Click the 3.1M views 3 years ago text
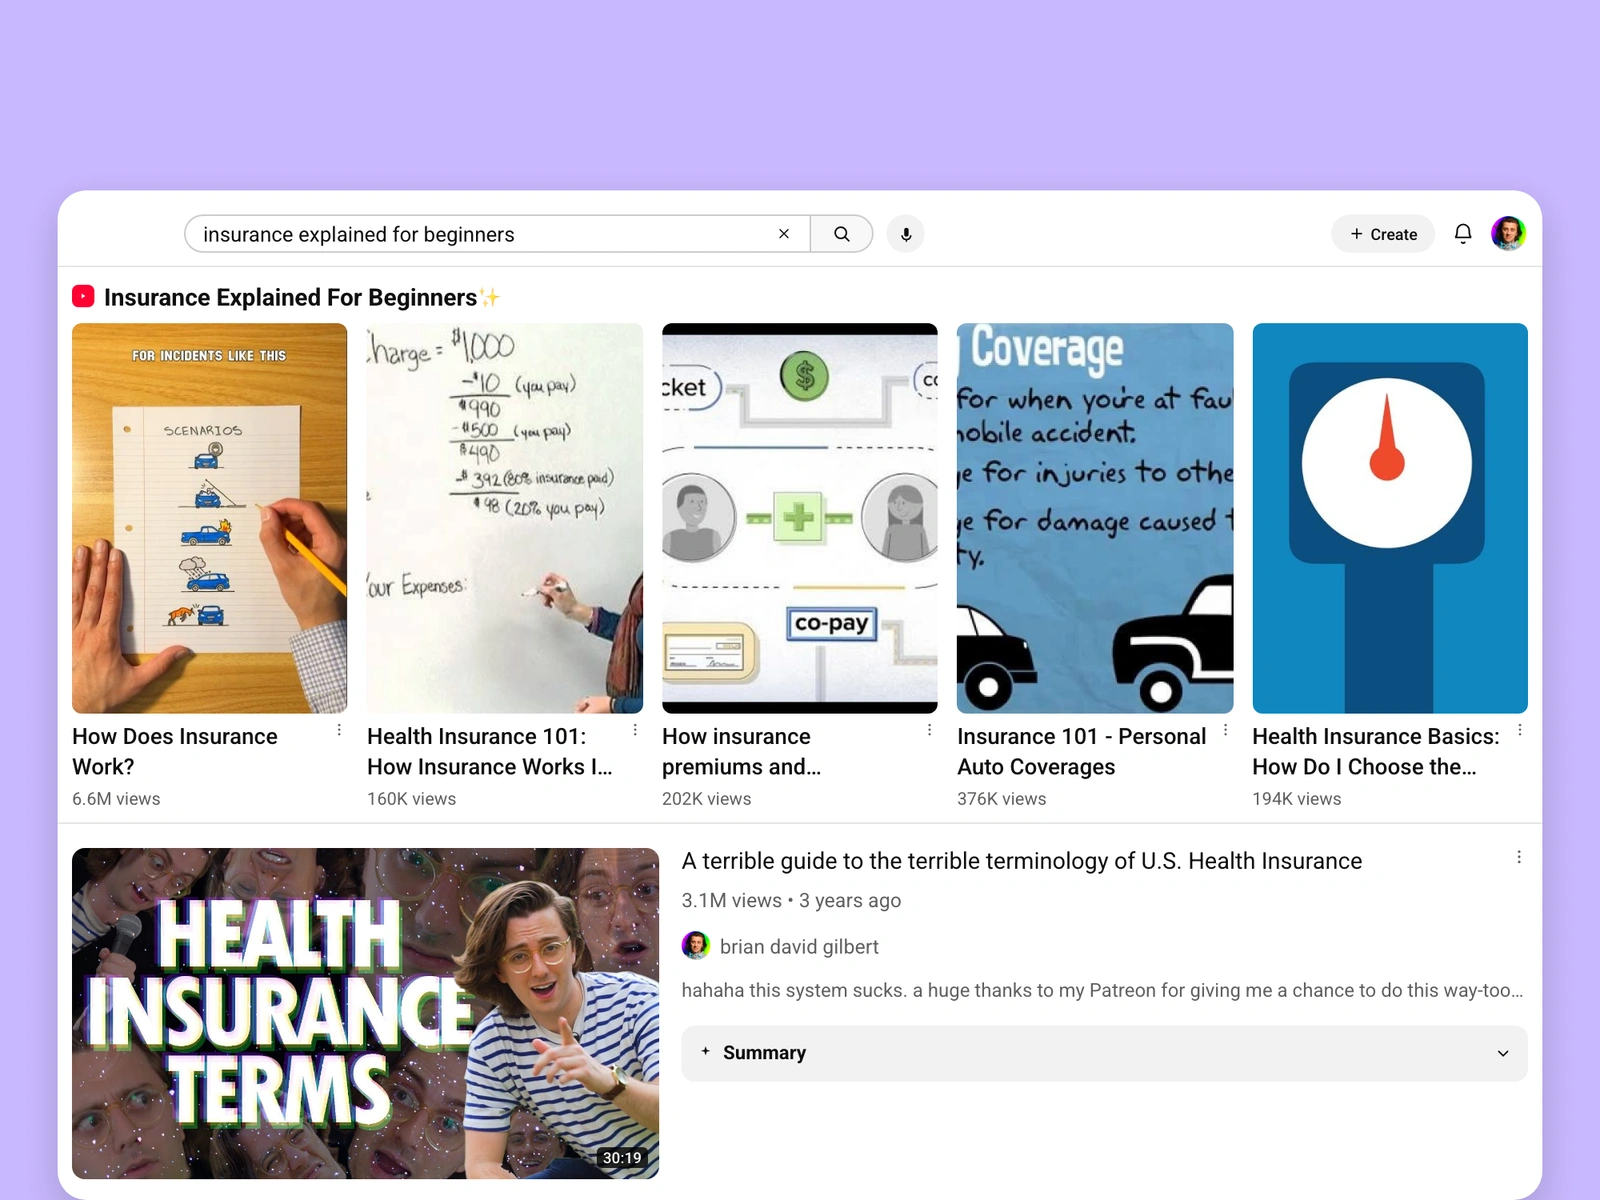 (791, 900)
